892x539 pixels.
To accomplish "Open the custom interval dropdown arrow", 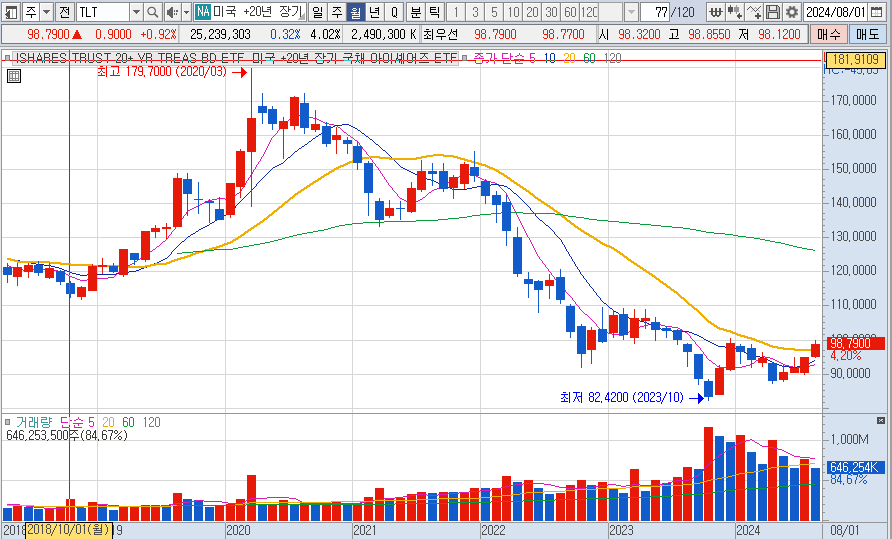I will tap(631, 12).
